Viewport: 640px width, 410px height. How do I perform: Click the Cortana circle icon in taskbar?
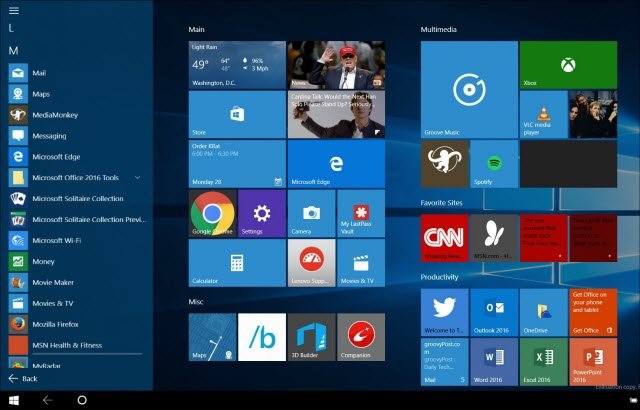tap(82, 399)
